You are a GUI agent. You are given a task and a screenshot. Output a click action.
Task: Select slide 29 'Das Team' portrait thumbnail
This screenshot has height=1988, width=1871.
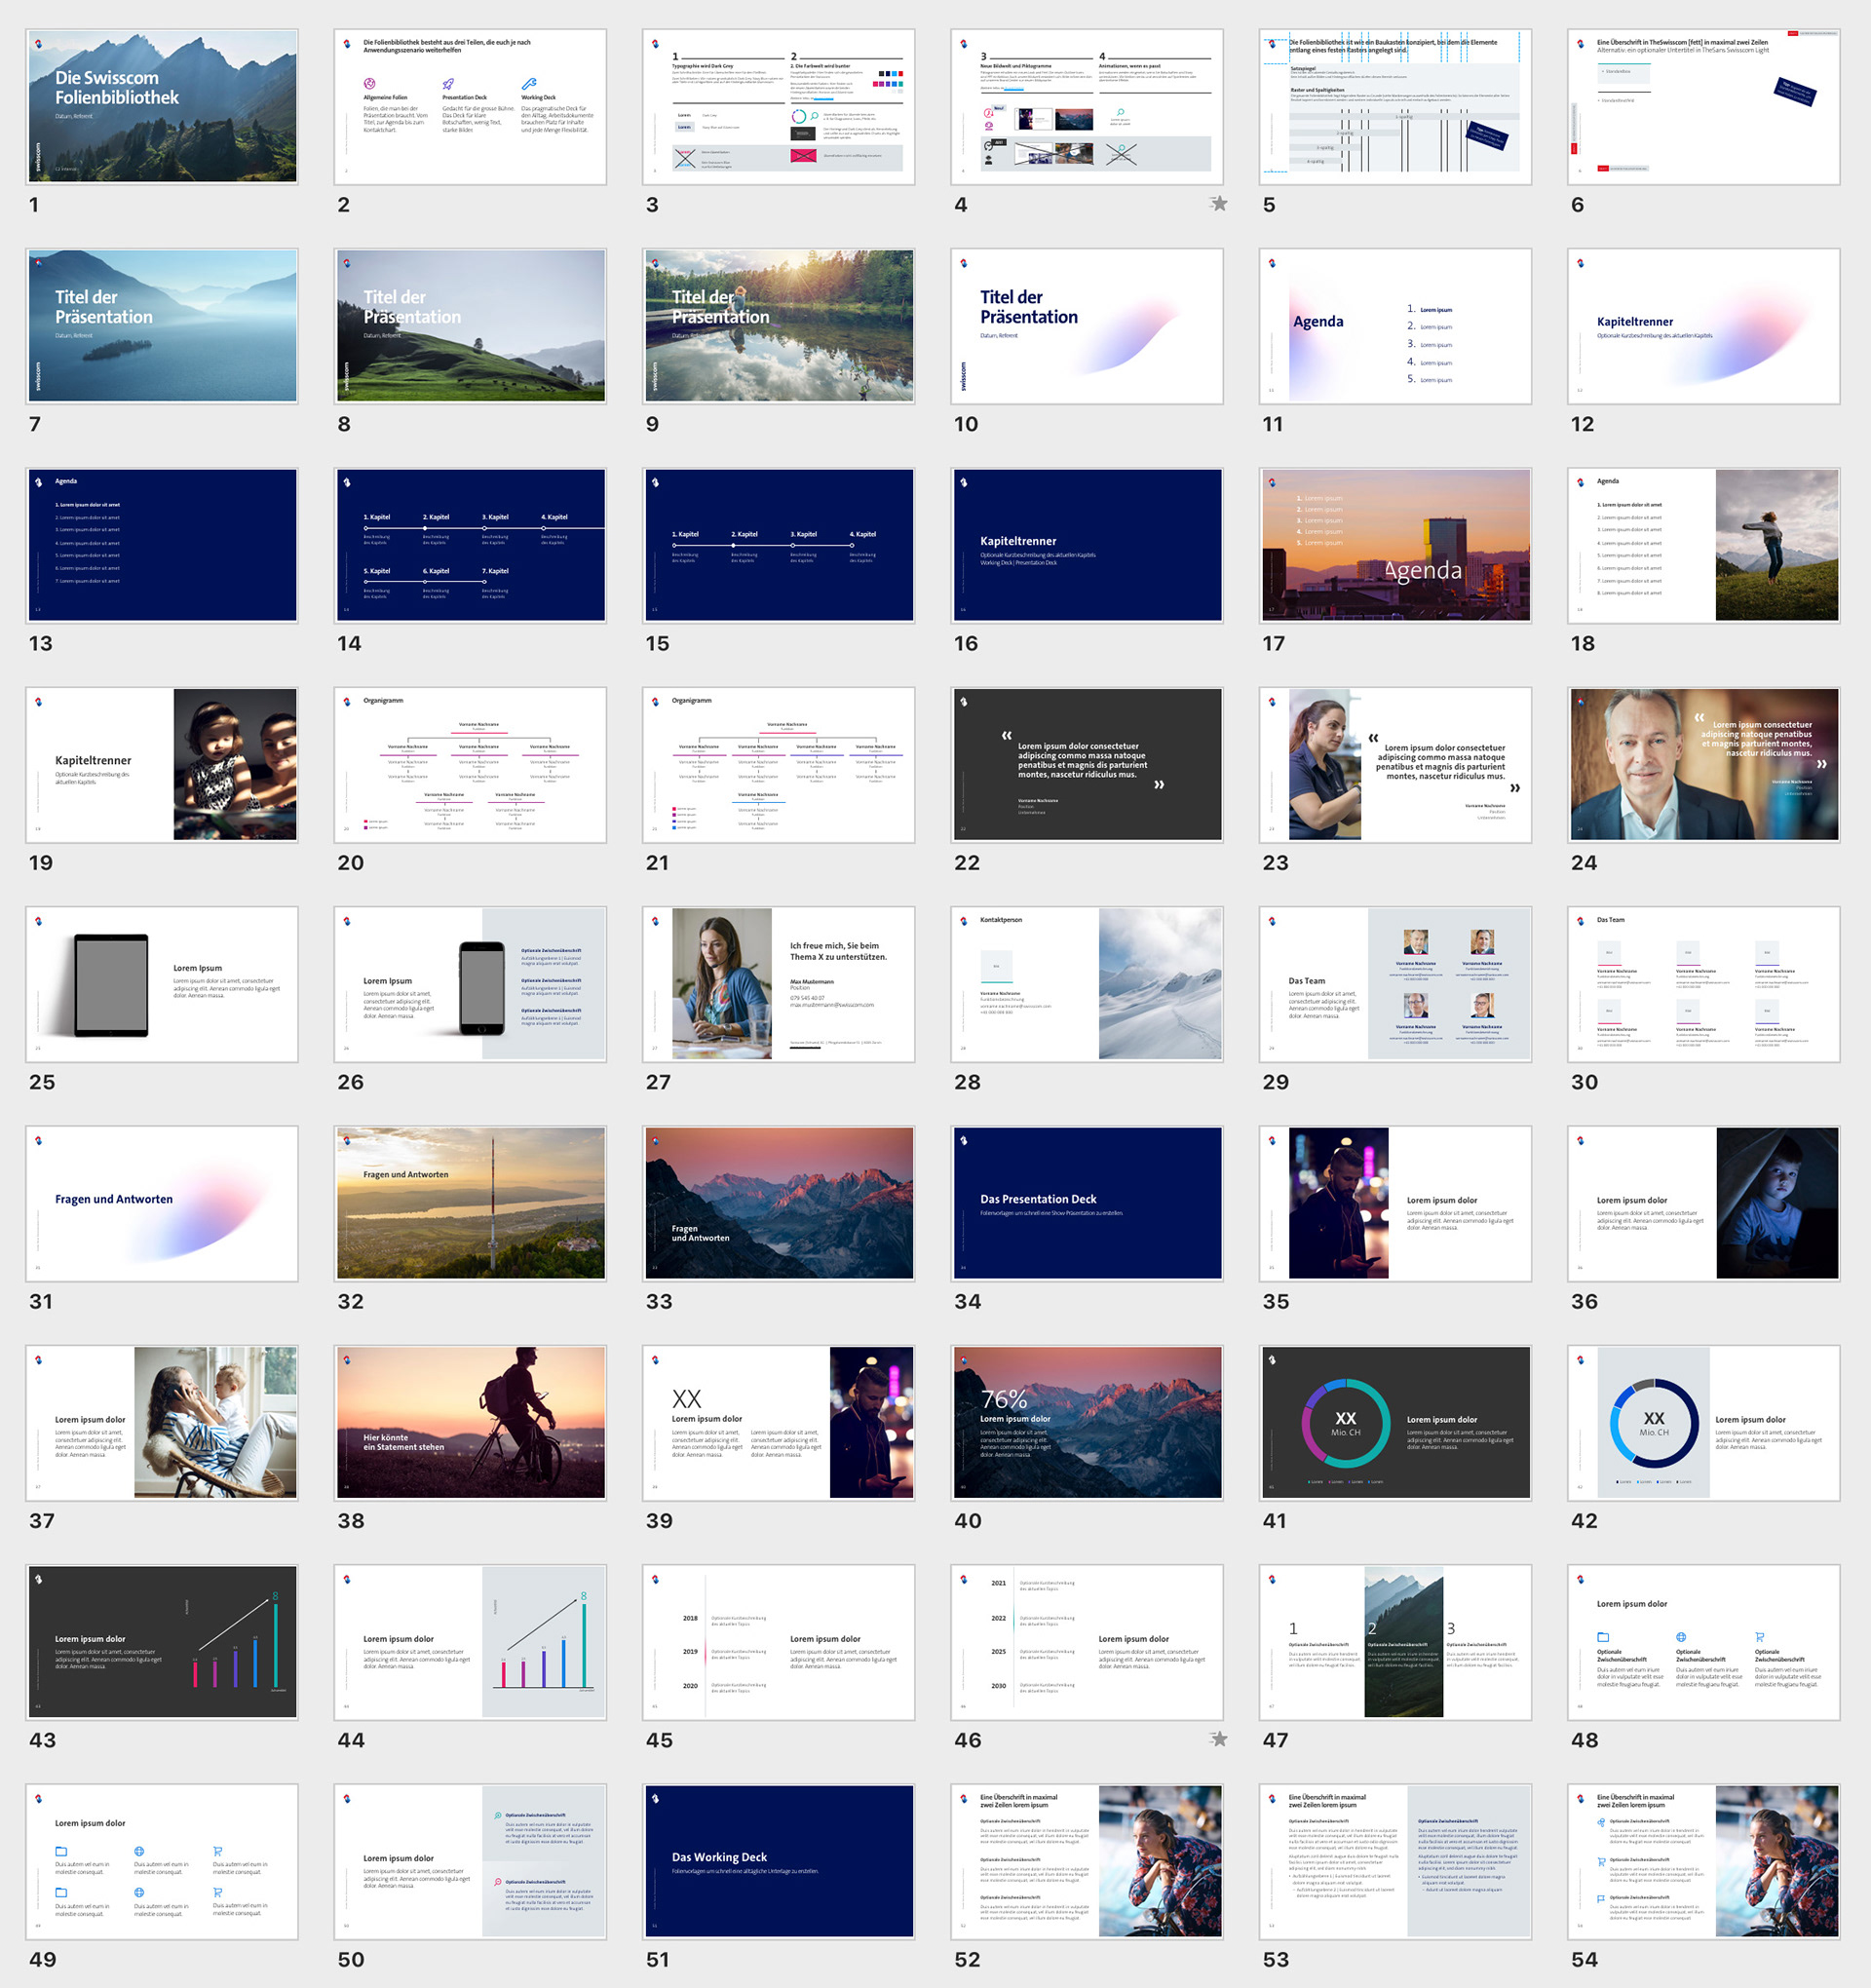pos(1395,984)
